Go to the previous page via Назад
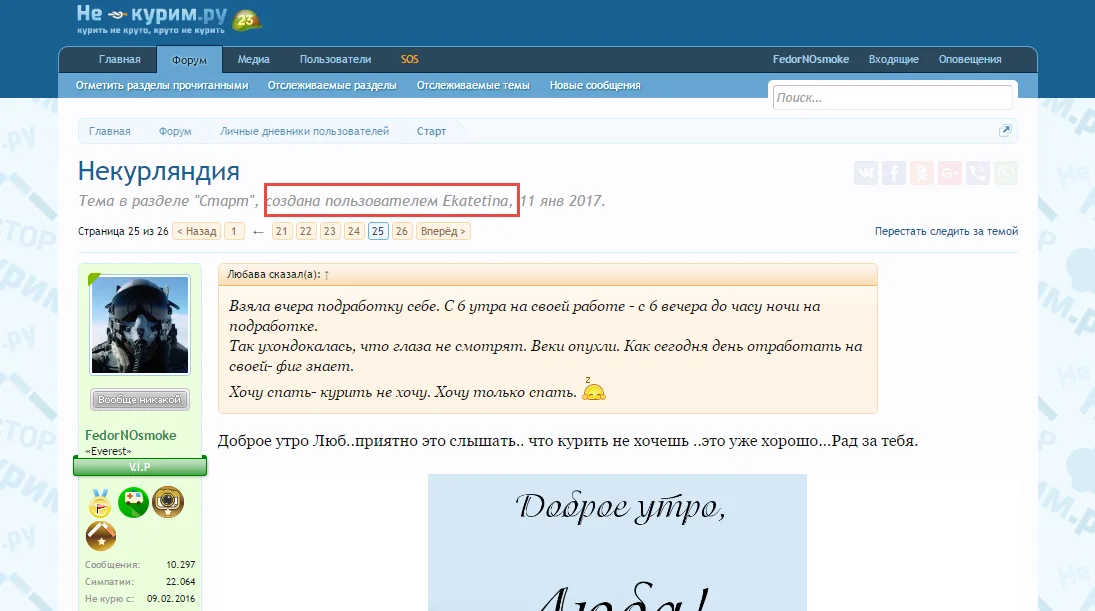 pos(196,231)
